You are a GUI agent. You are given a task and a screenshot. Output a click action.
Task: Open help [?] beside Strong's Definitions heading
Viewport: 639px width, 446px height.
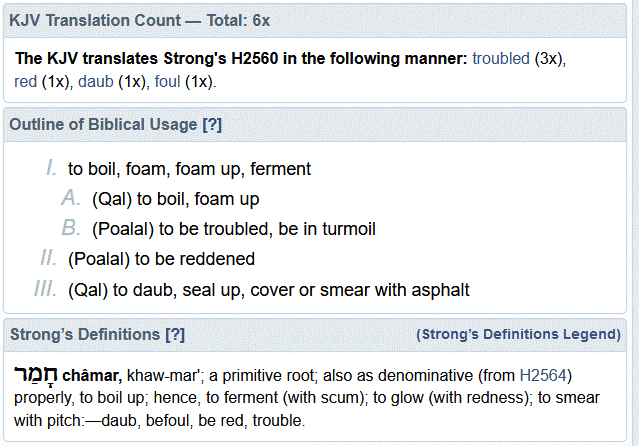175,334
